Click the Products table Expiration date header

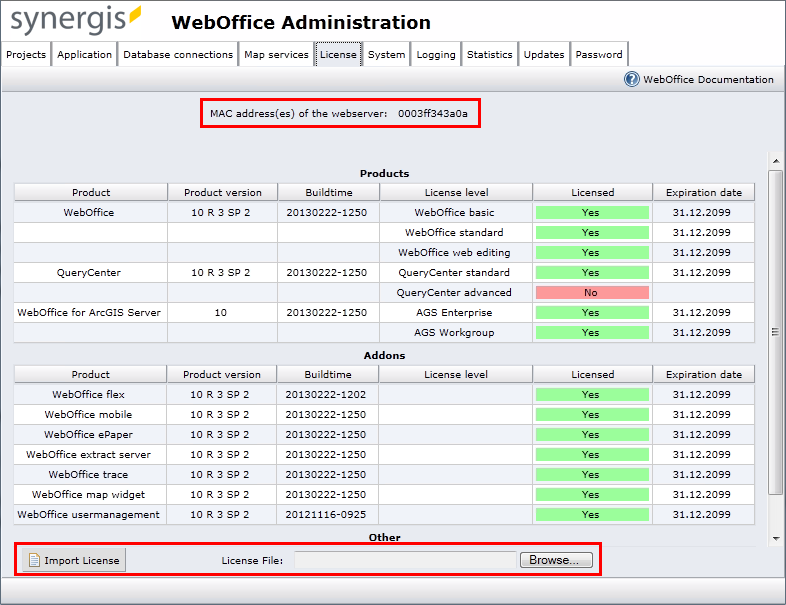[x=704, y=192]
